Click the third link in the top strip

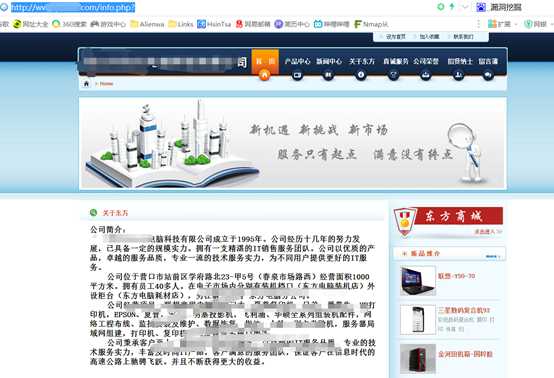point(463,37)
